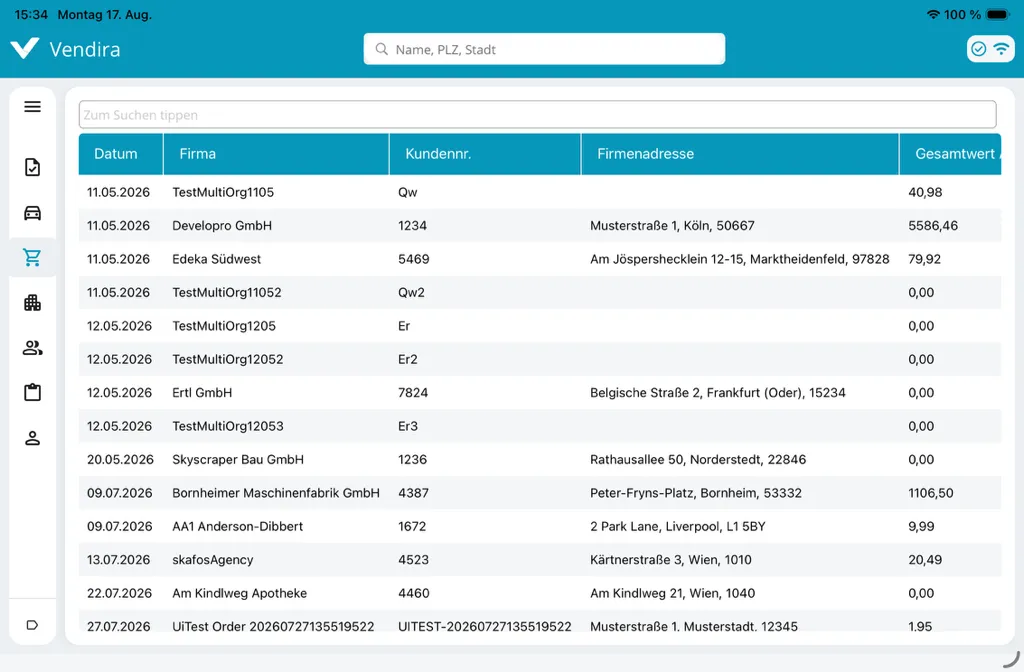Sort by the Datum column header
This screenshot has width=1024, height=672.
(121, 154)
